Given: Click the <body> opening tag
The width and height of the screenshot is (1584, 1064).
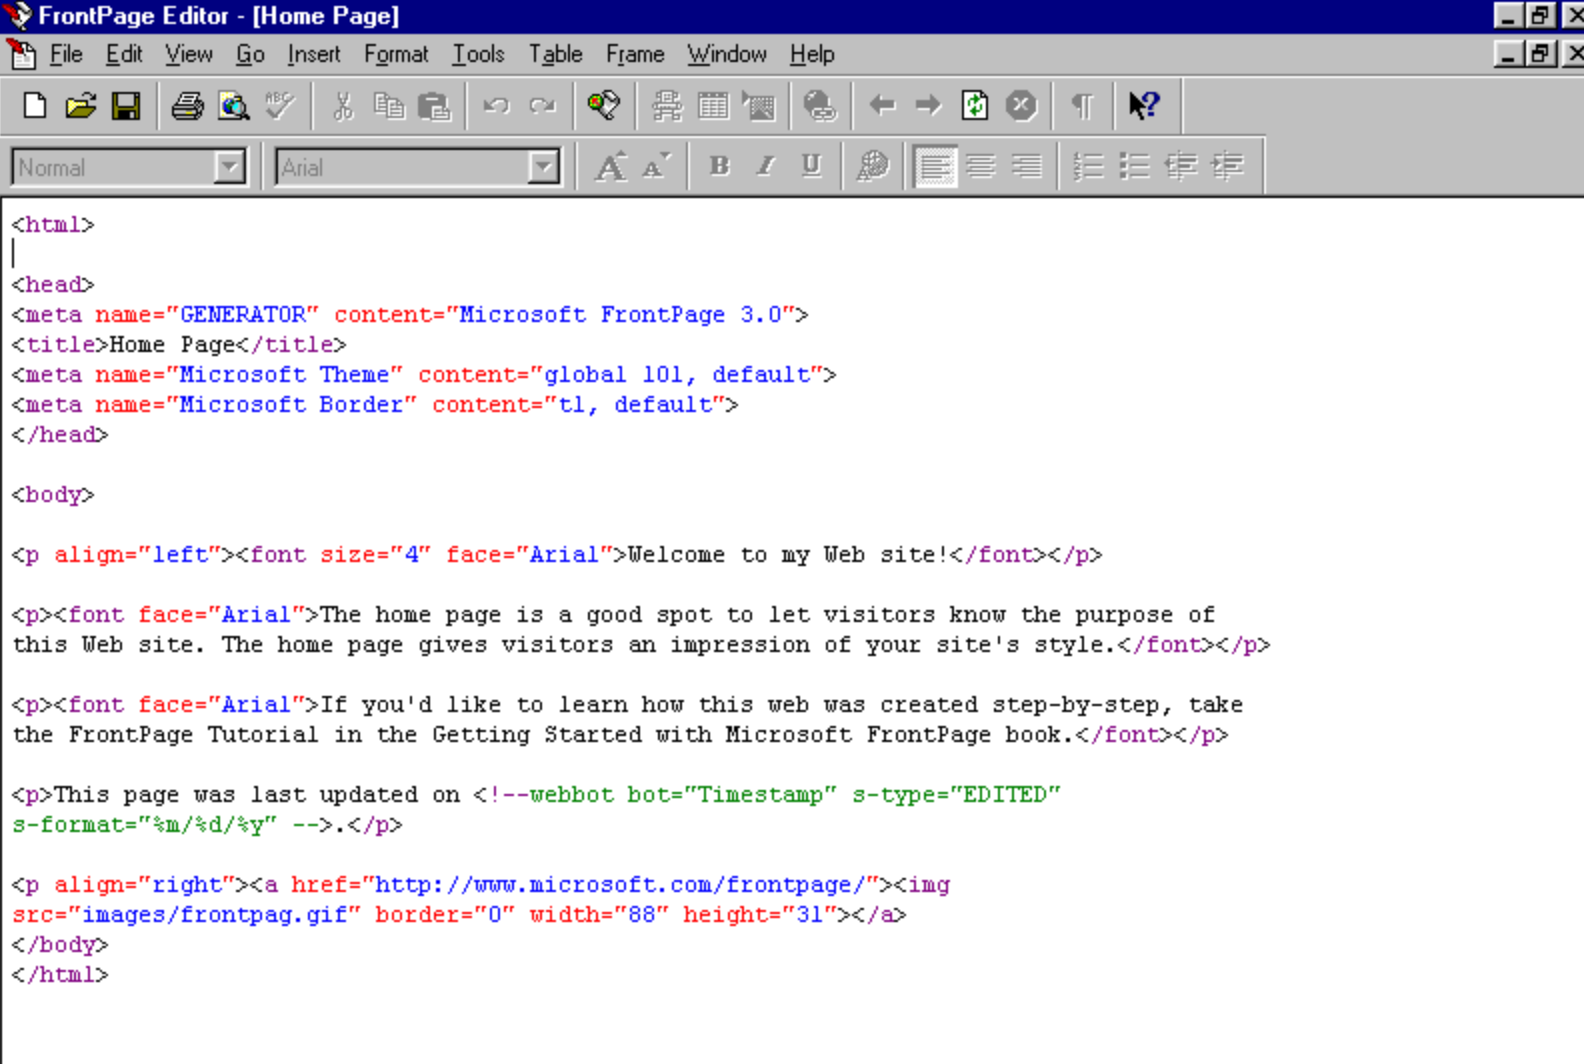Looking at the screenshot, I should (x=53, y=494).
